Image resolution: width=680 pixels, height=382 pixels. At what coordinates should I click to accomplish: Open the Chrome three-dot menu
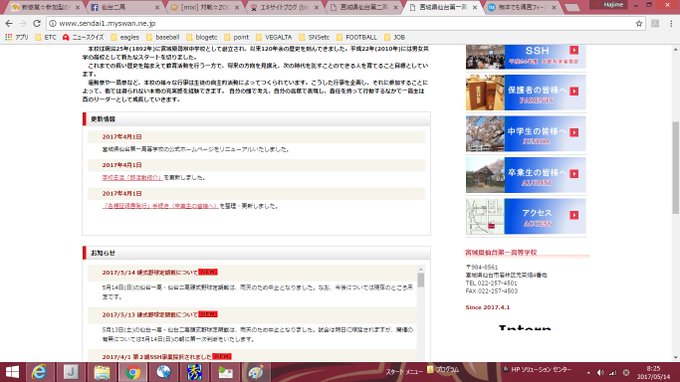671,23
